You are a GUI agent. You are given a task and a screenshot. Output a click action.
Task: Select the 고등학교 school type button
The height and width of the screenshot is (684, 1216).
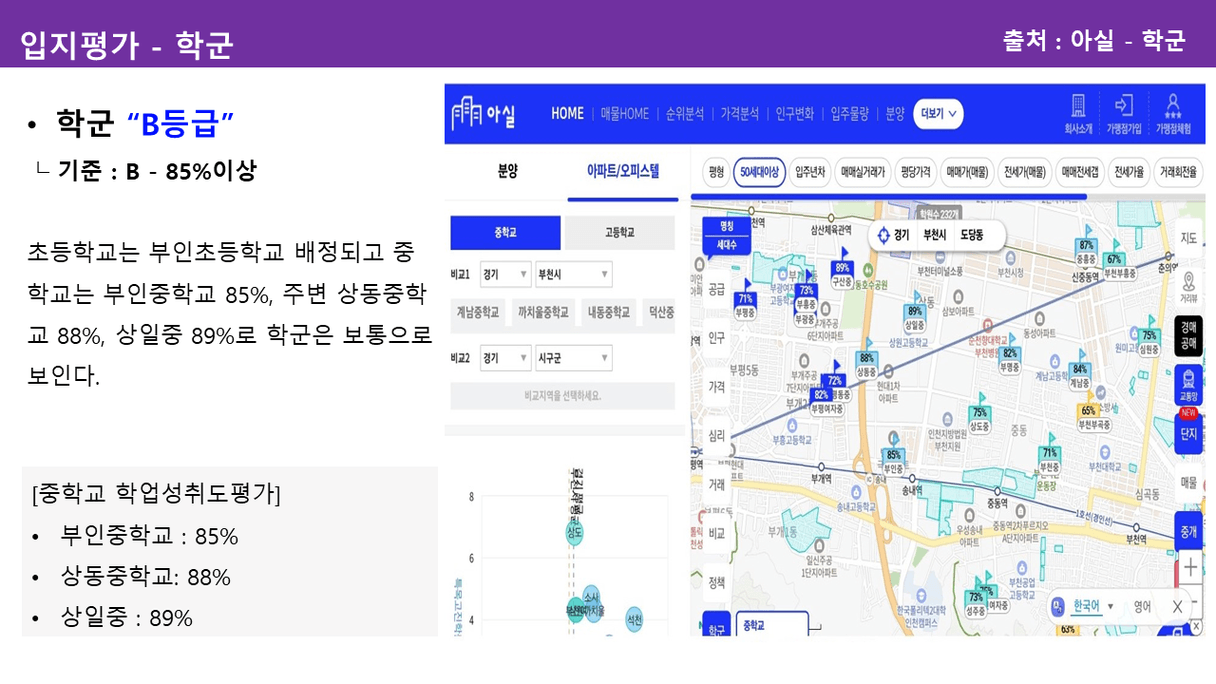coord(619,233)
